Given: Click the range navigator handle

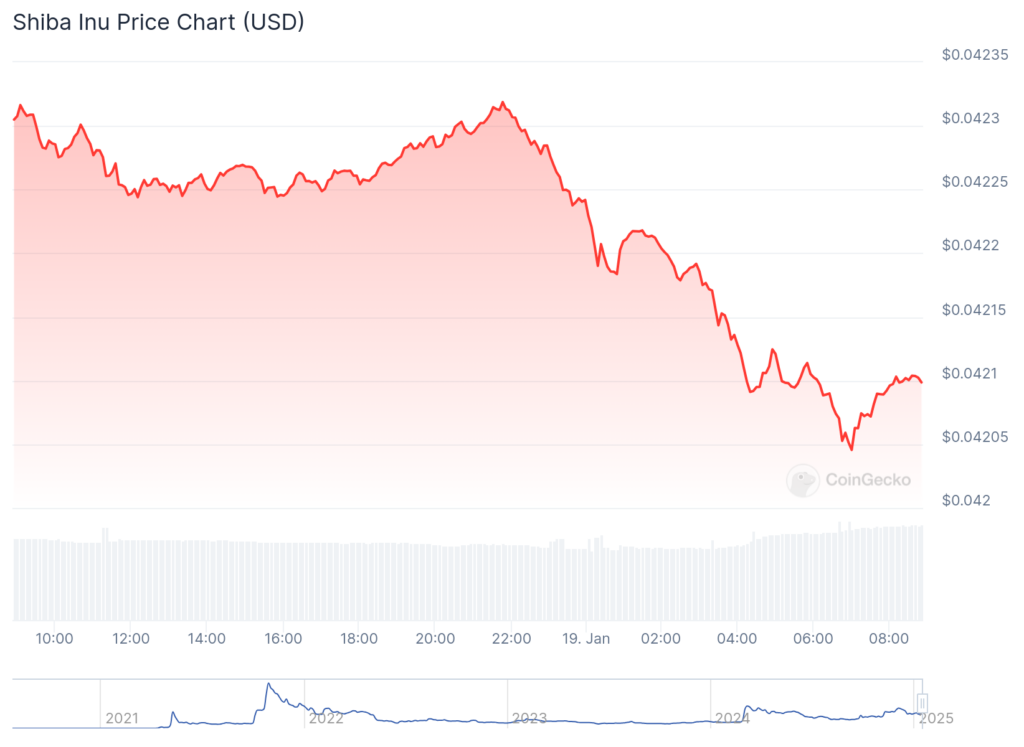Looking at the screenshot, I should [x=922, y=702].
